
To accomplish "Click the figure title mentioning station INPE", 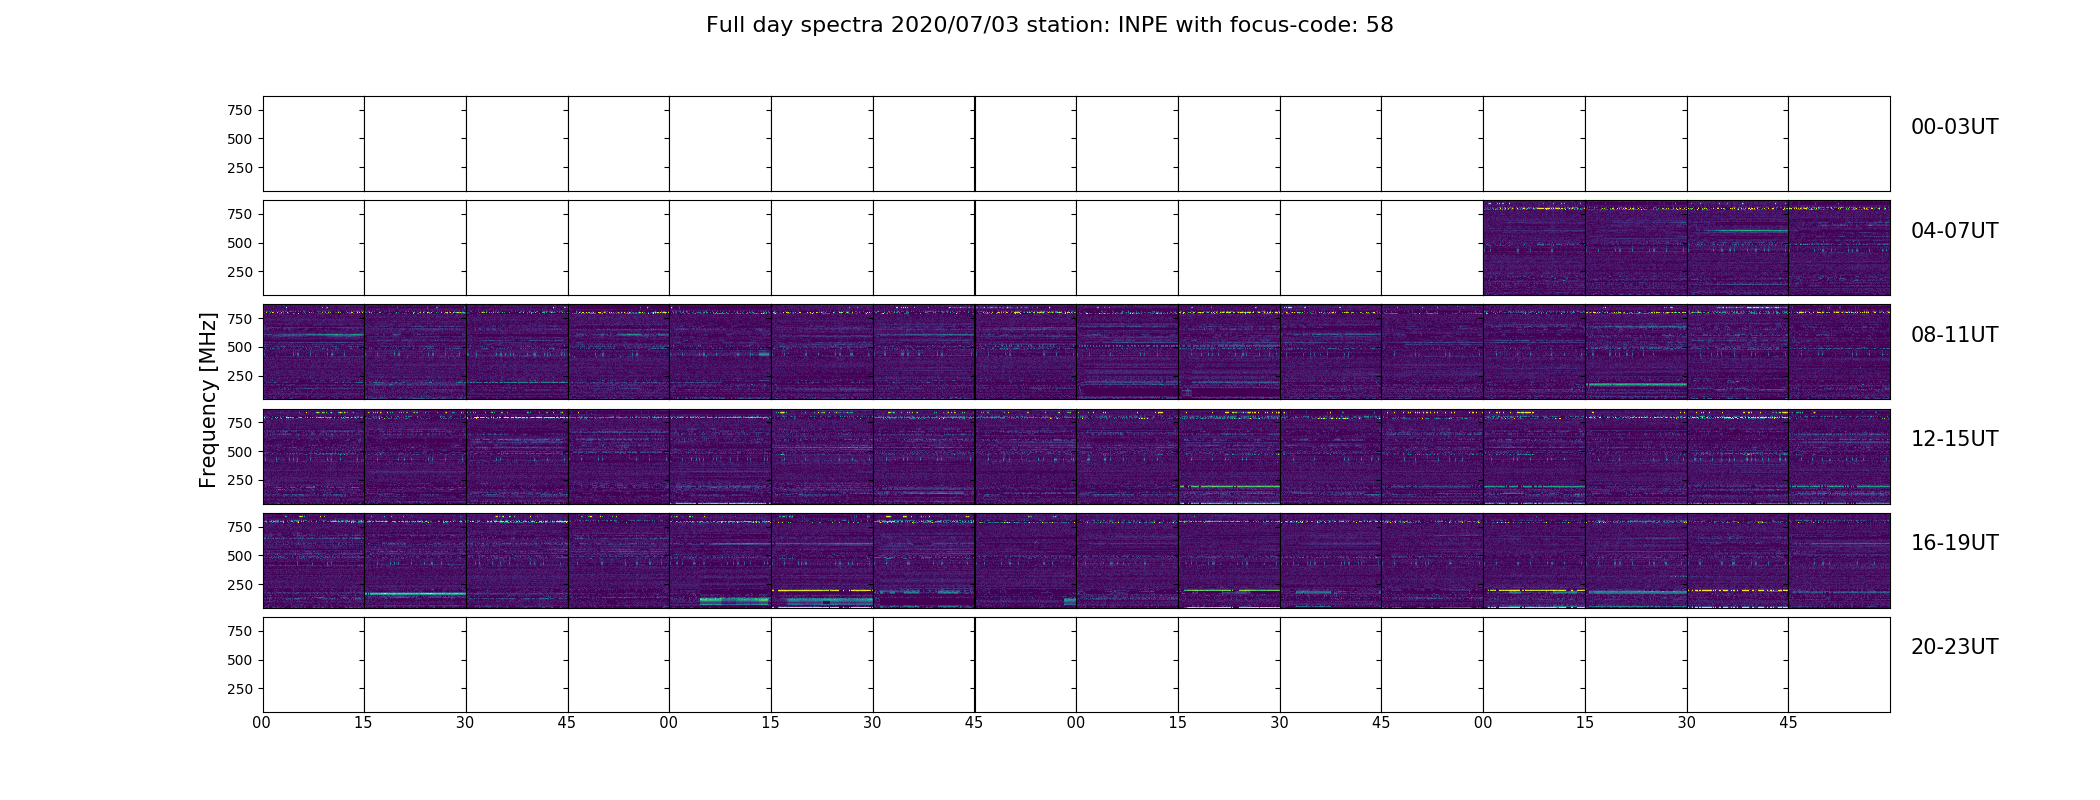I will click(1049, 25).
